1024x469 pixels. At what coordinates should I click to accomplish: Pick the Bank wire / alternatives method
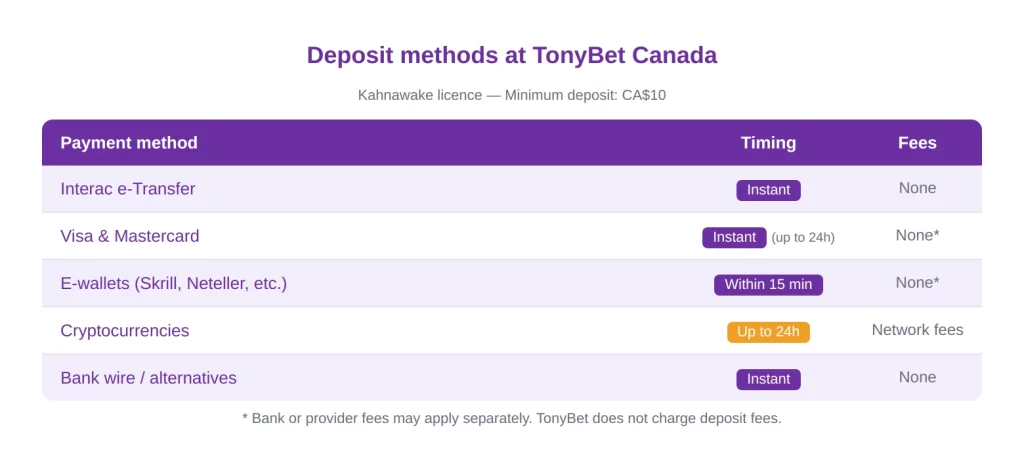[x=148, y=378]
